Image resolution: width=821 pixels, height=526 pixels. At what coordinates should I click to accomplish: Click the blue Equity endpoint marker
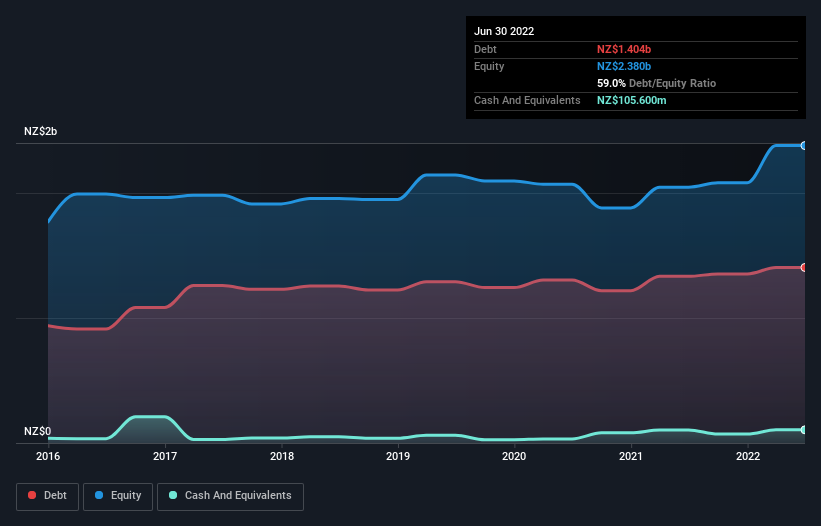[804, 146]
